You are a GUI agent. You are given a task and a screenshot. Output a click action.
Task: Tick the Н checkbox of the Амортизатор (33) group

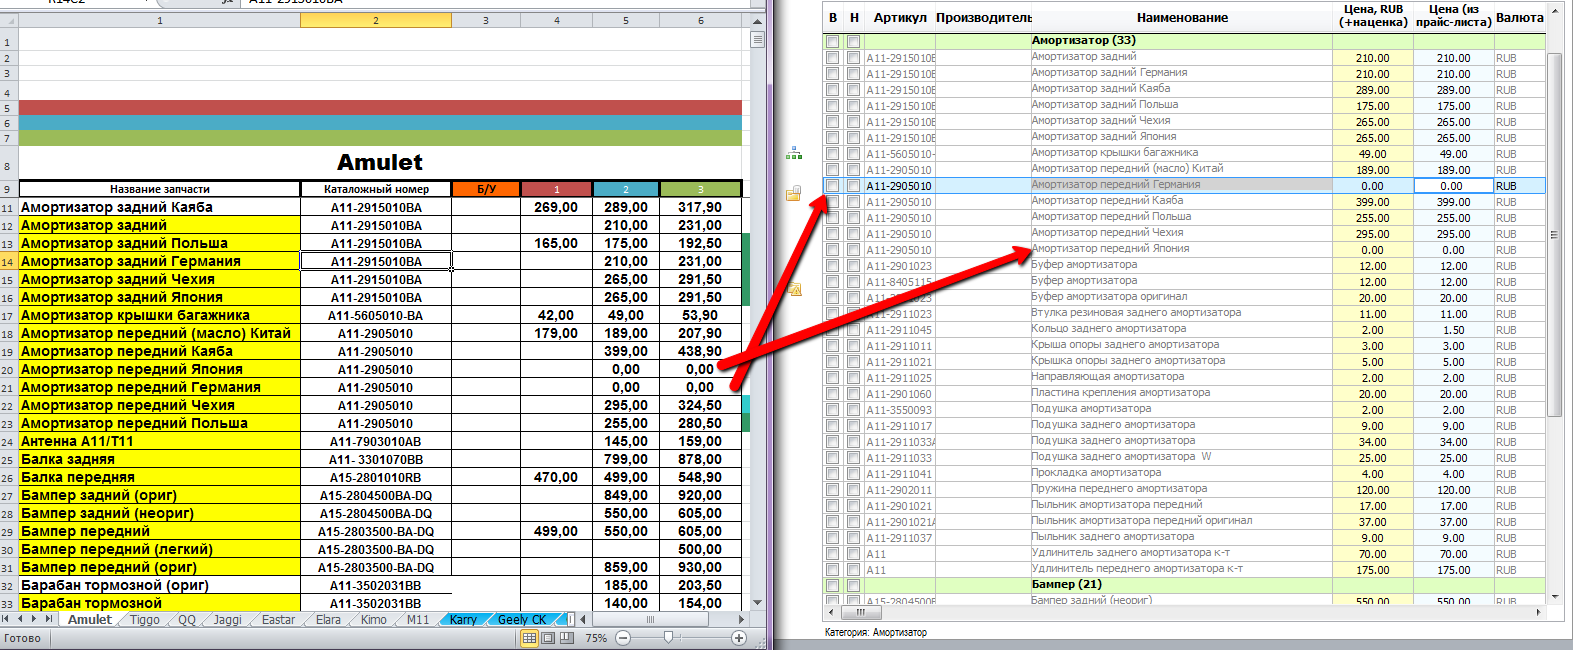(853, 42)
